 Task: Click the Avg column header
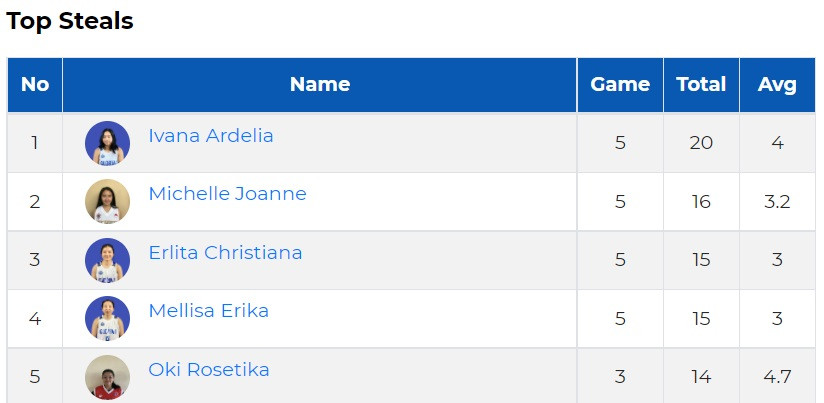click(x=777, y=85)
